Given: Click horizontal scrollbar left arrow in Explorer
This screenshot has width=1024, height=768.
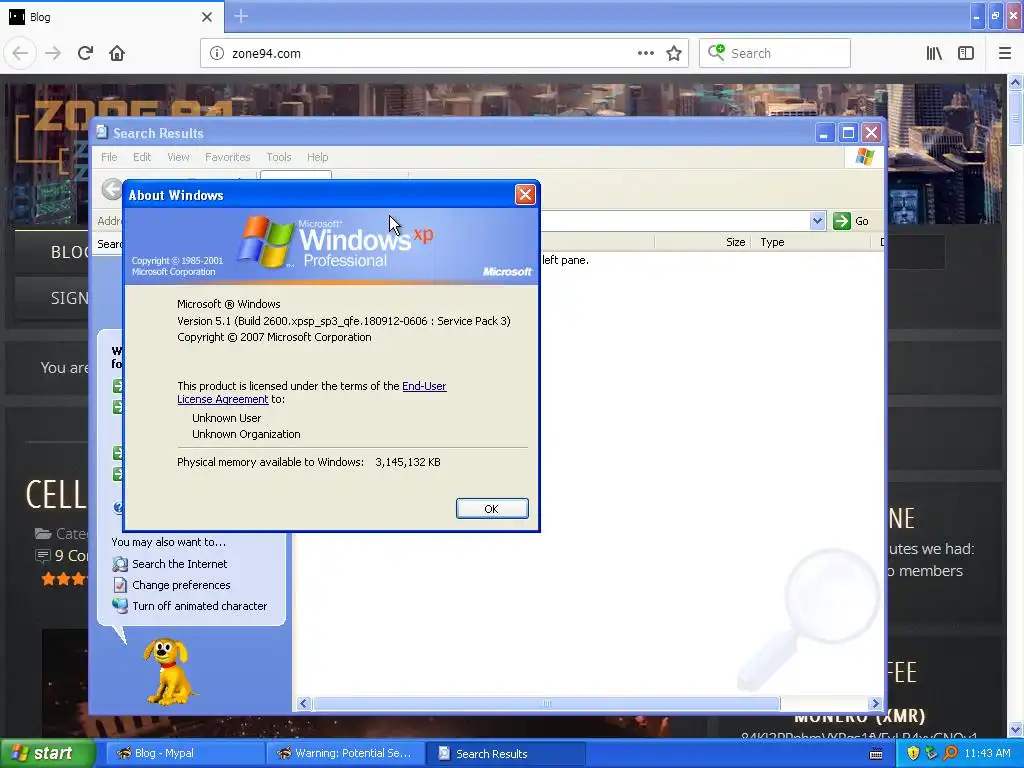Looking at the screenshot, I should click(x=303, y=703).
